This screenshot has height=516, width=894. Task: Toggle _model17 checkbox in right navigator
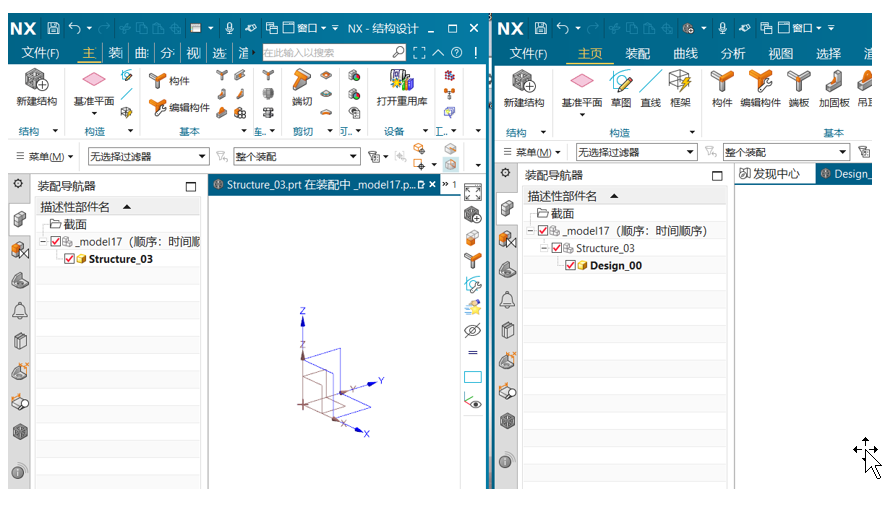pos(543,231)
